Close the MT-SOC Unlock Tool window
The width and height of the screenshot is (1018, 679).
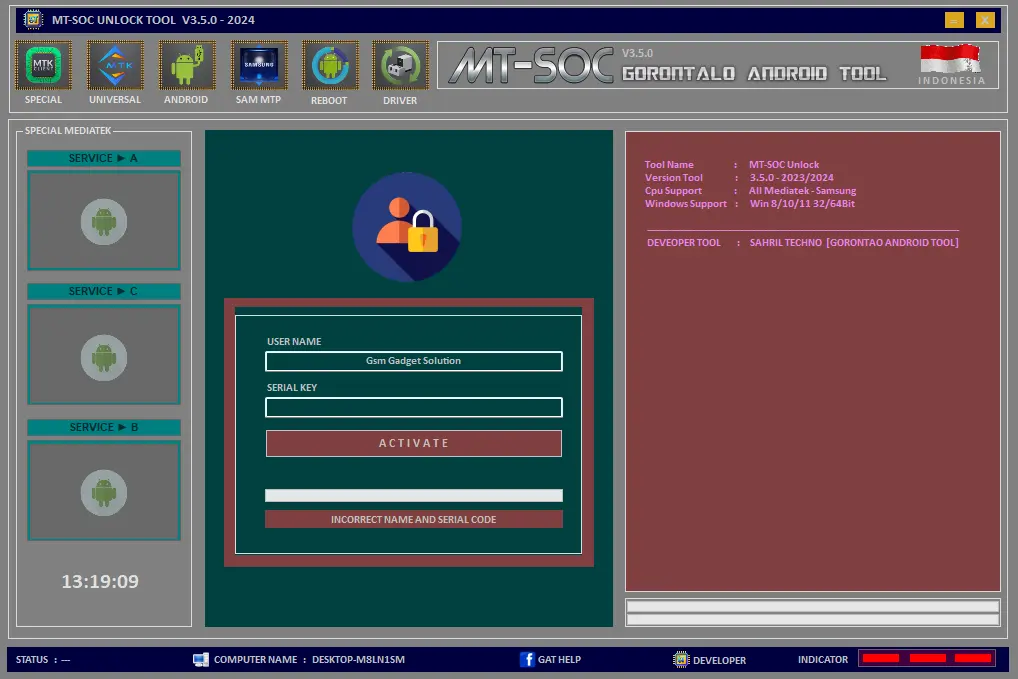tap(985, 20)
